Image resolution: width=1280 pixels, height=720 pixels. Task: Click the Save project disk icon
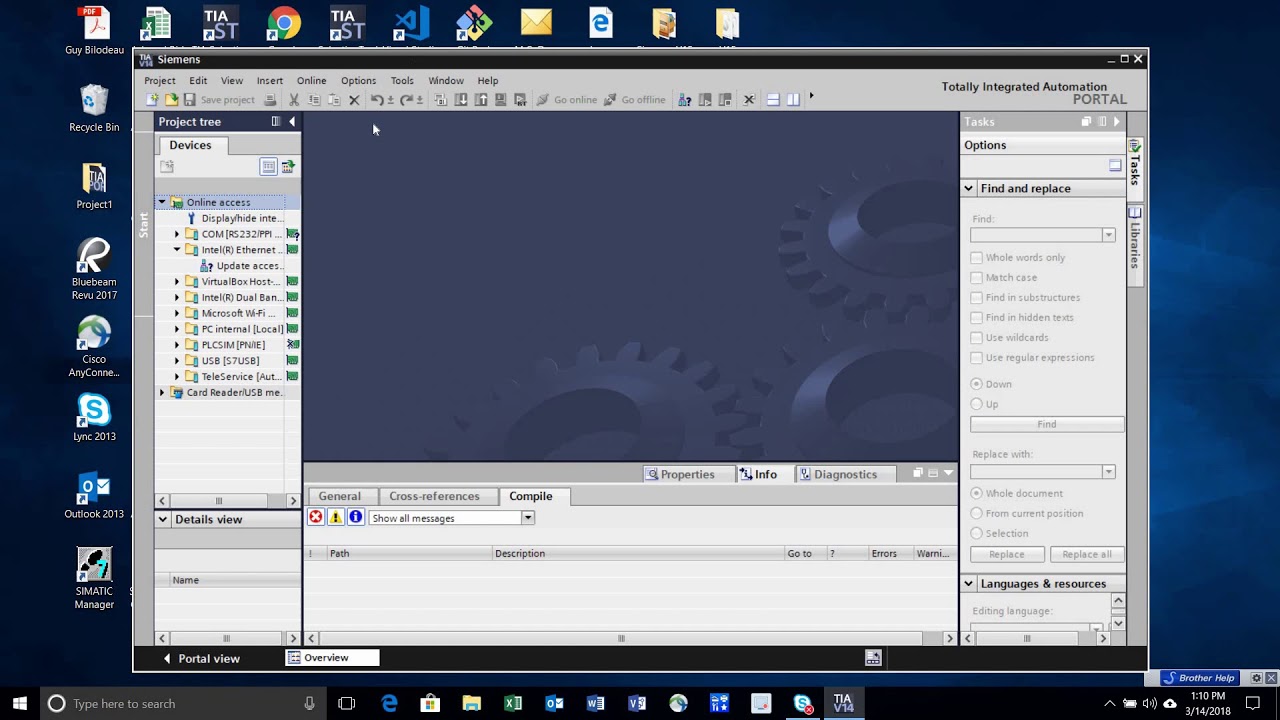[189, 100]
